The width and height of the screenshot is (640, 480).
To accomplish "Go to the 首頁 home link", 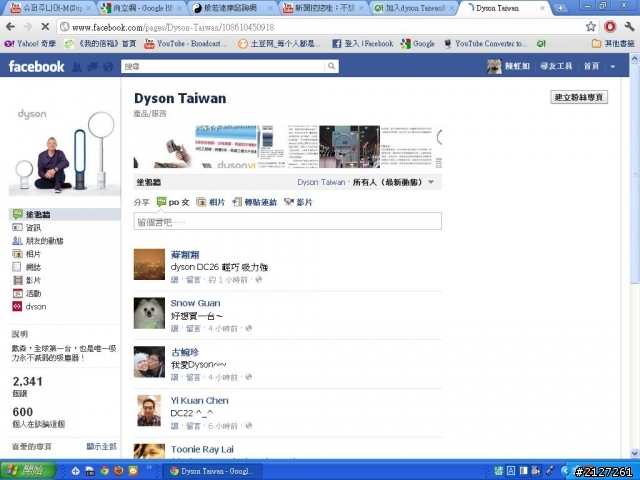I will [591, 66].
